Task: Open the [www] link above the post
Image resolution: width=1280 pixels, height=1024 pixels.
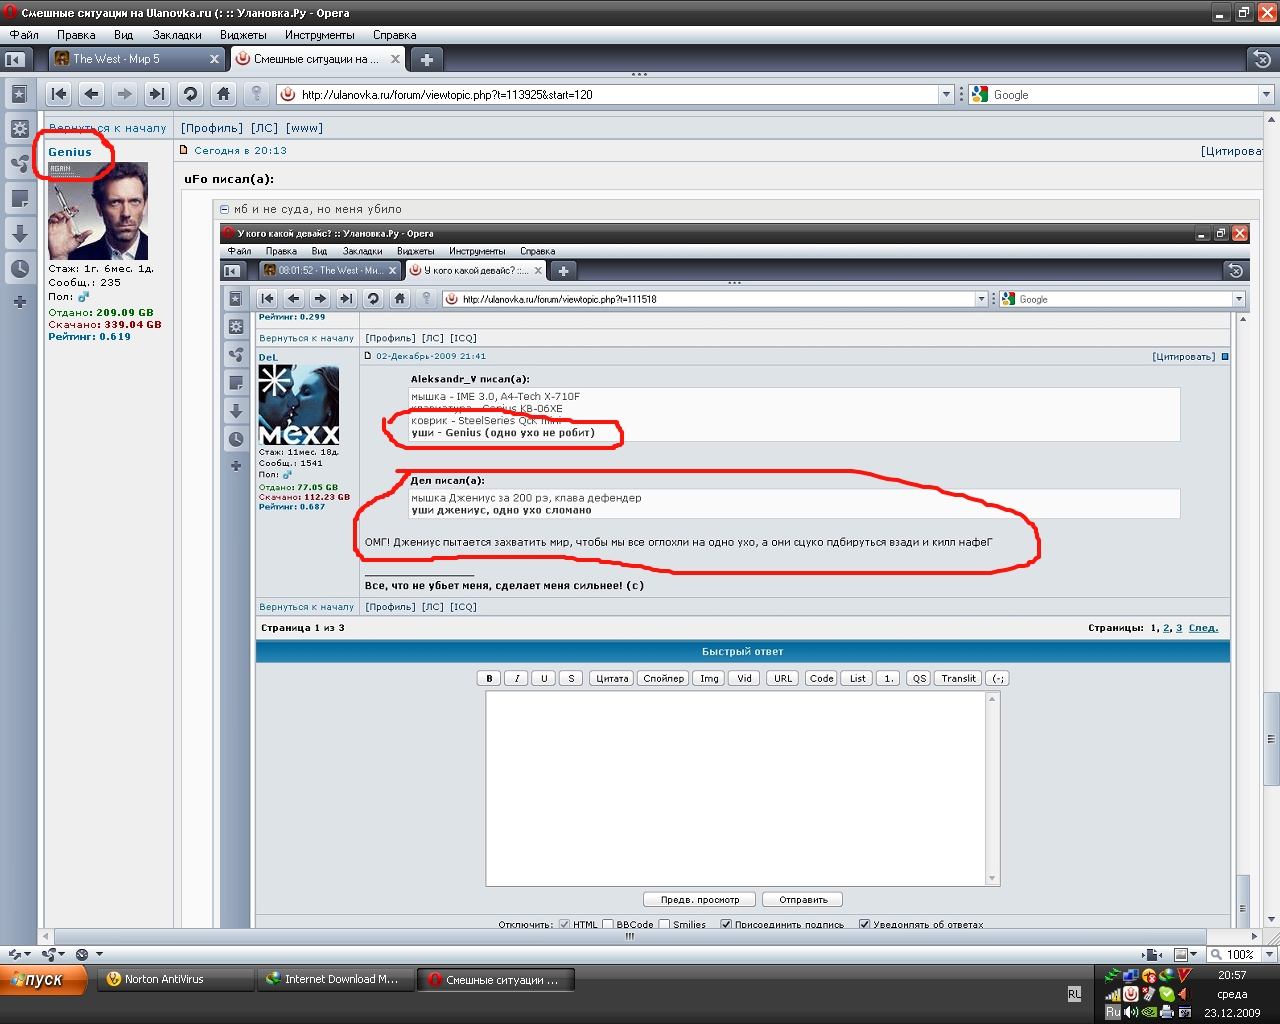Action: pyautogui.click(x=304, y=128)
